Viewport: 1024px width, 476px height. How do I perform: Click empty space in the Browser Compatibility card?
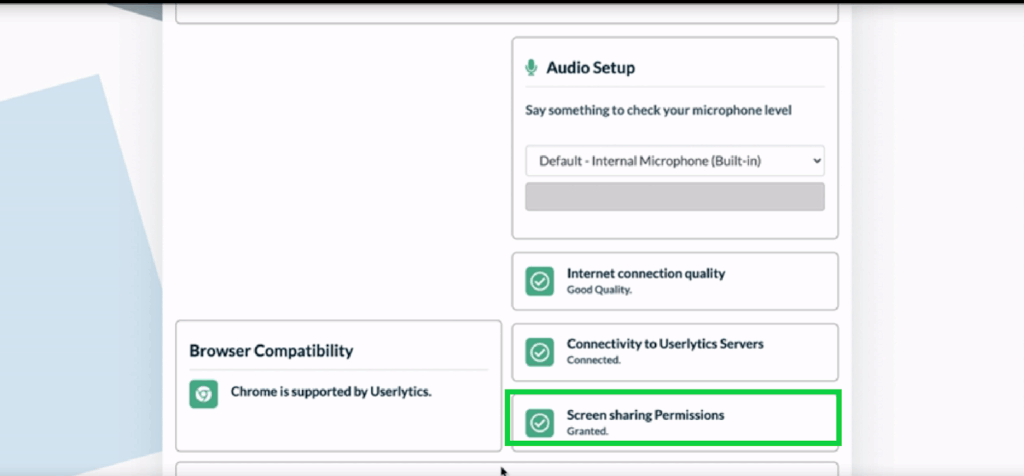click(x=340, y=430)
